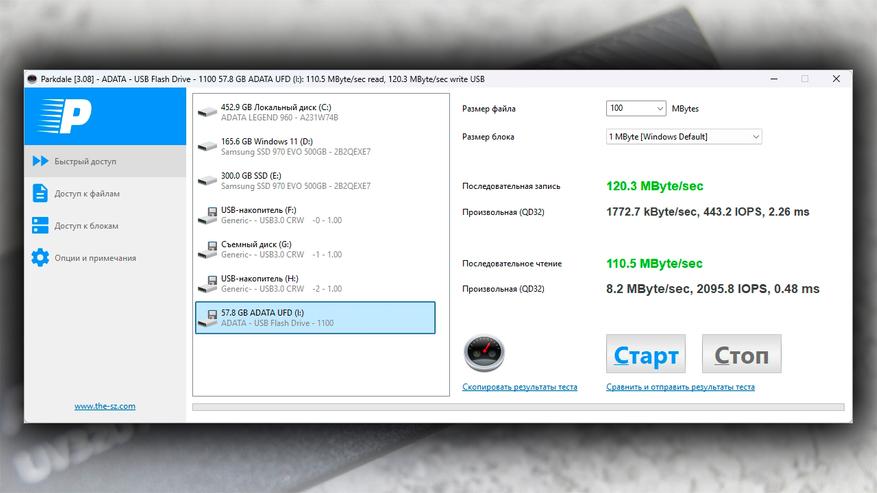Select USB-накопитель (F:) entry
The image size is (877, 493).
(x=315, y=215)
